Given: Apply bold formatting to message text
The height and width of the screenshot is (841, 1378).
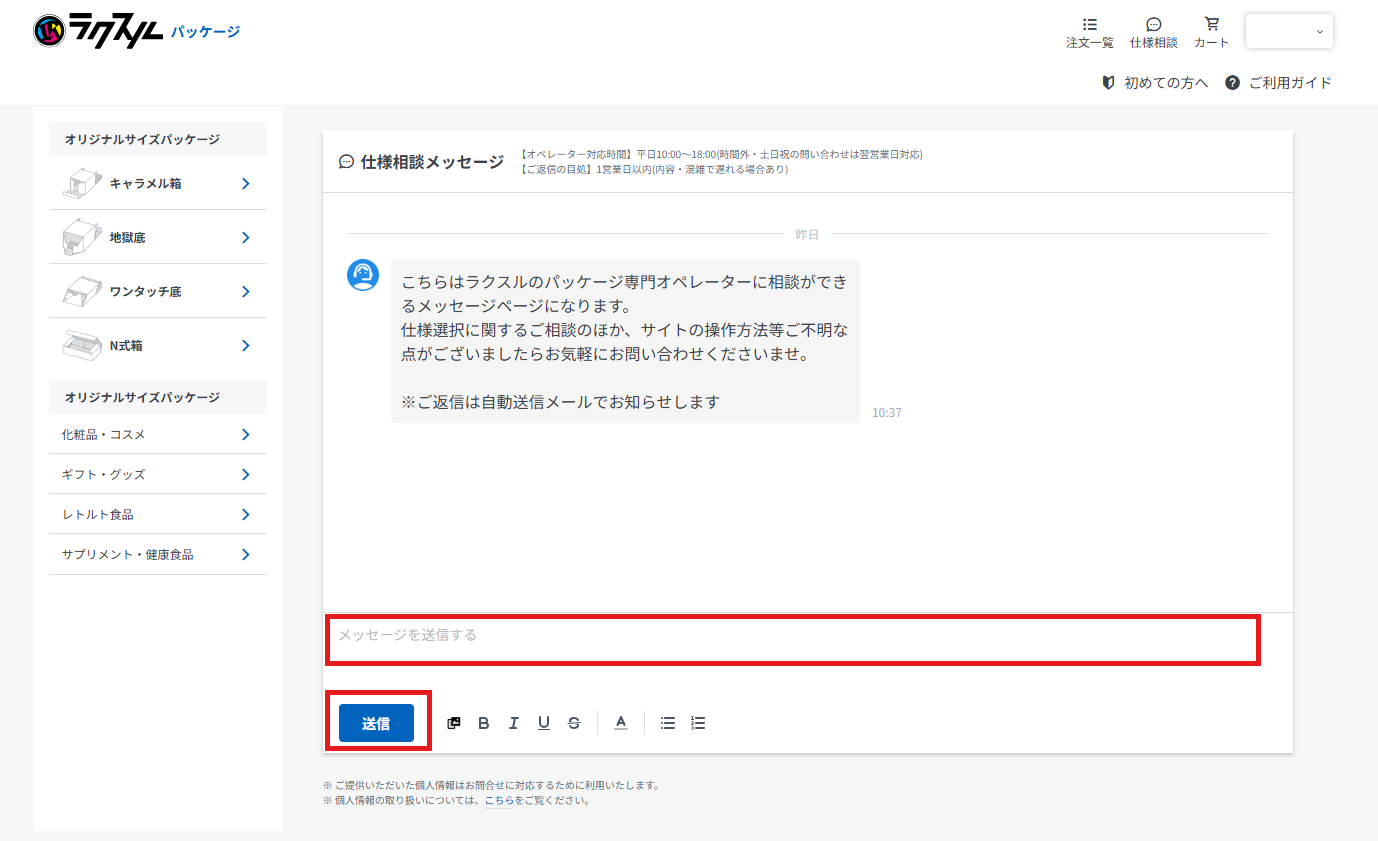Looking at the screenshot, I should (483, 722).
